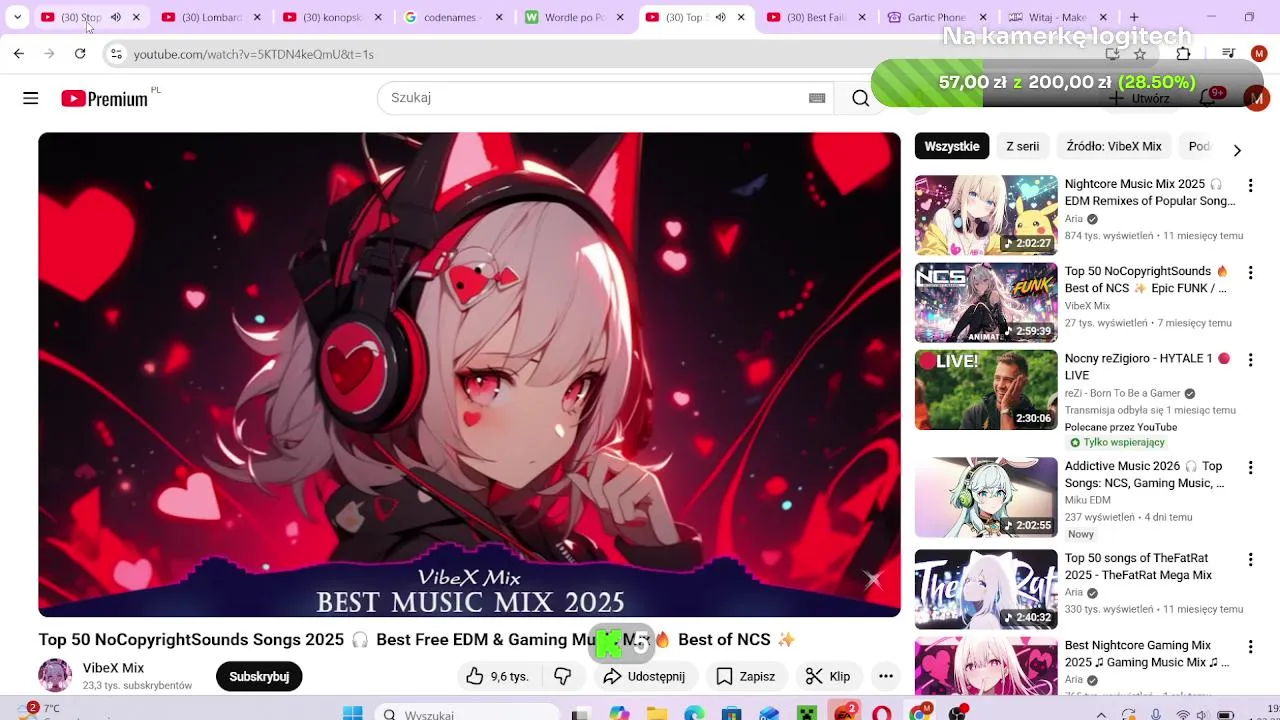Save the video with Zapisz
Image resolution: width=1280 pixels, height=720 pixels.
click(746, 677)
